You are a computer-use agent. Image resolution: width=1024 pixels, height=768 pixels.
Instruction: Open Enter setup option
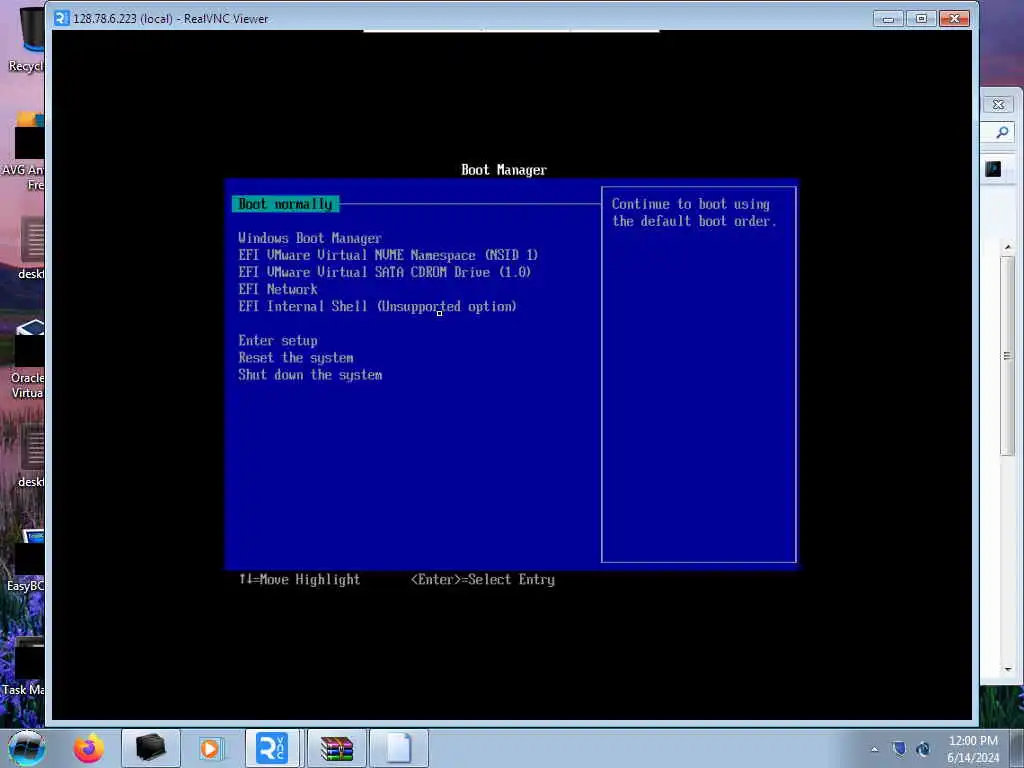click(x=278, y=340)
